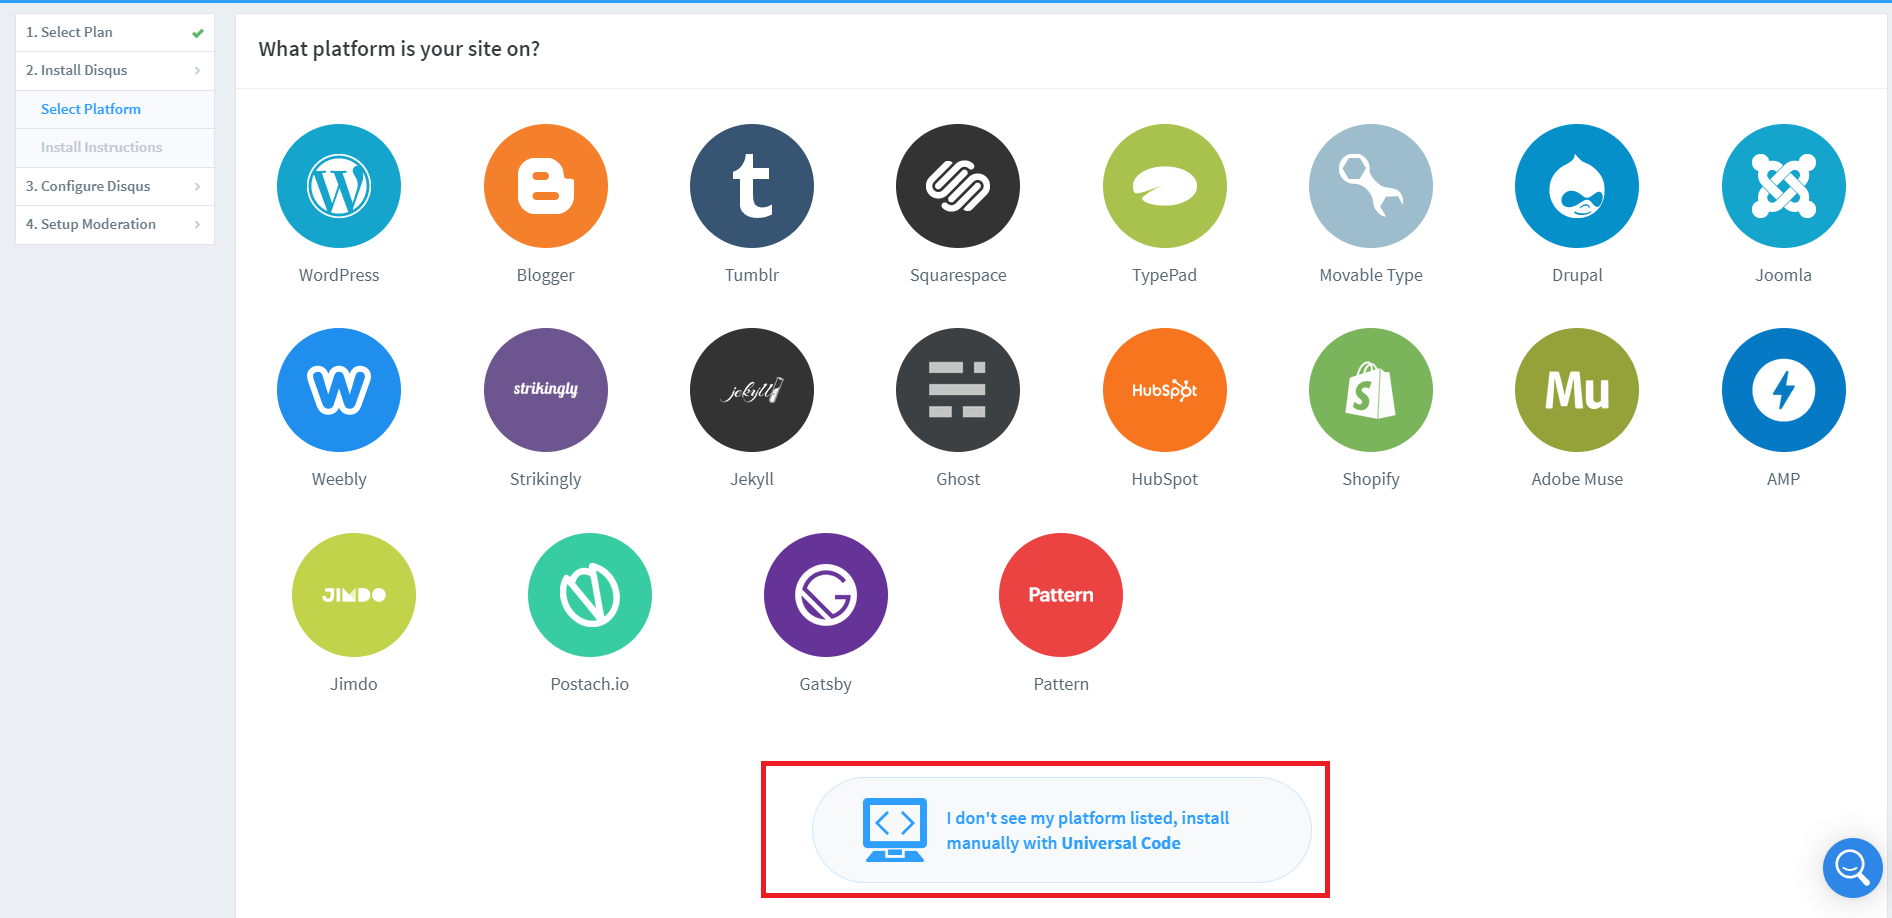Click the Squarespace text label
The height and width of the screenshot is (918, 1892).
pyautogui.click(x=958, y=275)
